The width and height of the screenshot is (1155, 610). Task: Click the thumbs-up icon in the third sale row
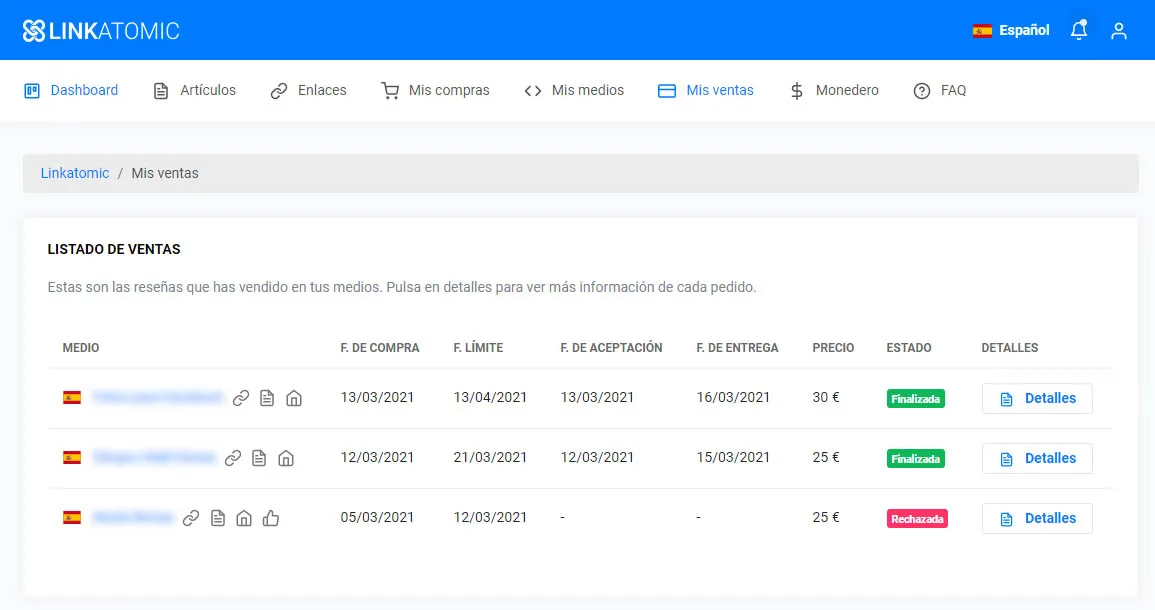tap(271, 518)
